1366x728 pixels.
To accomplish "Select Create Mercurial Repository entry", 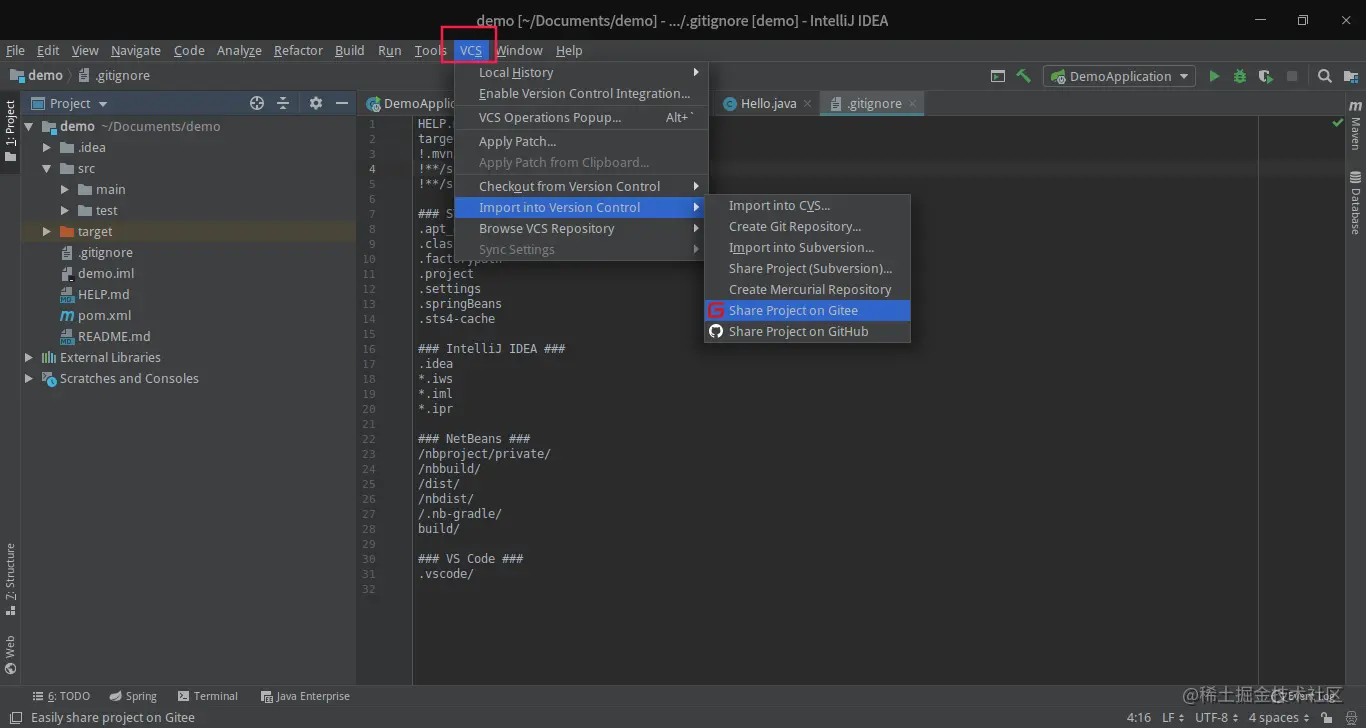I will (808, 290).
